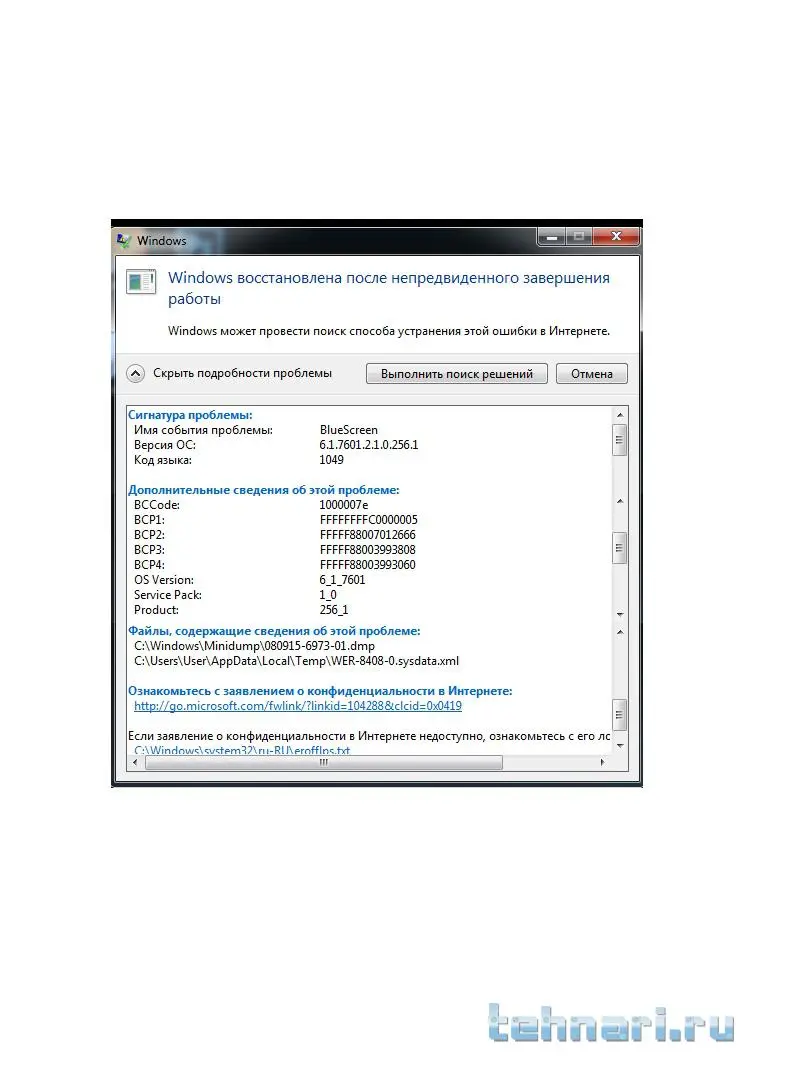Image resolution: width=787 pixels, height=1074 pixels.
Task: Click "Ознакомьтесь с заявлением о конфиденциальности" heading
Action: (320, 690)
